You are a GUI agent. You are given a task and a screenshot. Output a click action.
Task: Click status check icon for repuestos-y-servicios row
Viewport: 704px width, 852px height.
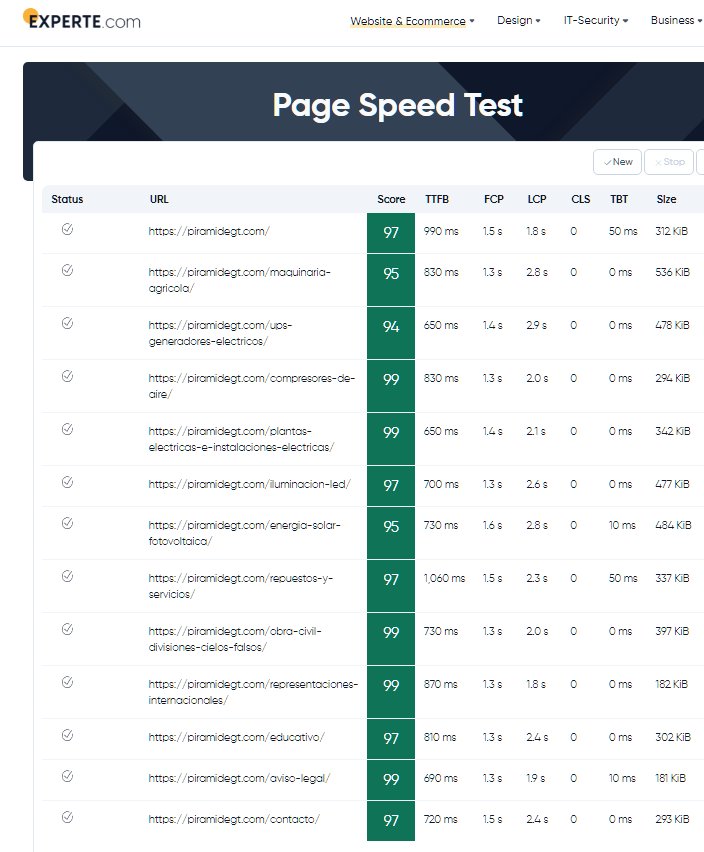[67, 576]
